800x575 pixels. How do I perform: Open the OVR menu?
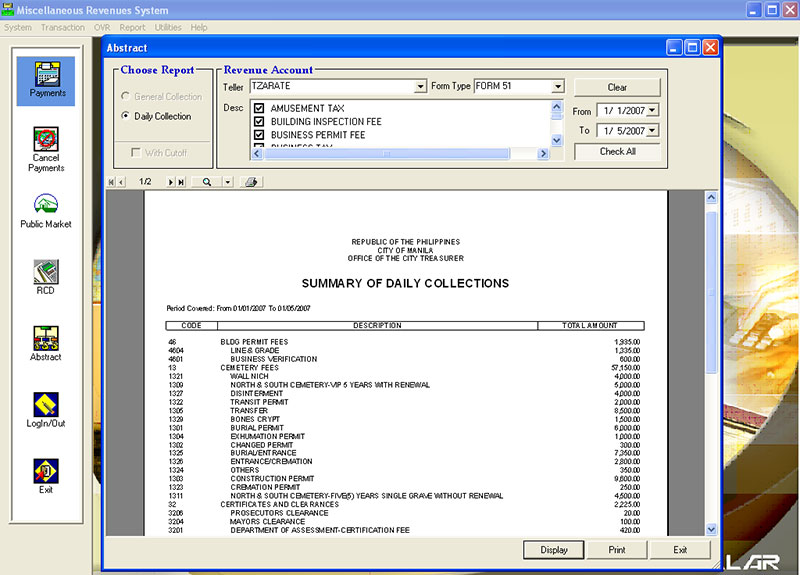pos(102,28)
